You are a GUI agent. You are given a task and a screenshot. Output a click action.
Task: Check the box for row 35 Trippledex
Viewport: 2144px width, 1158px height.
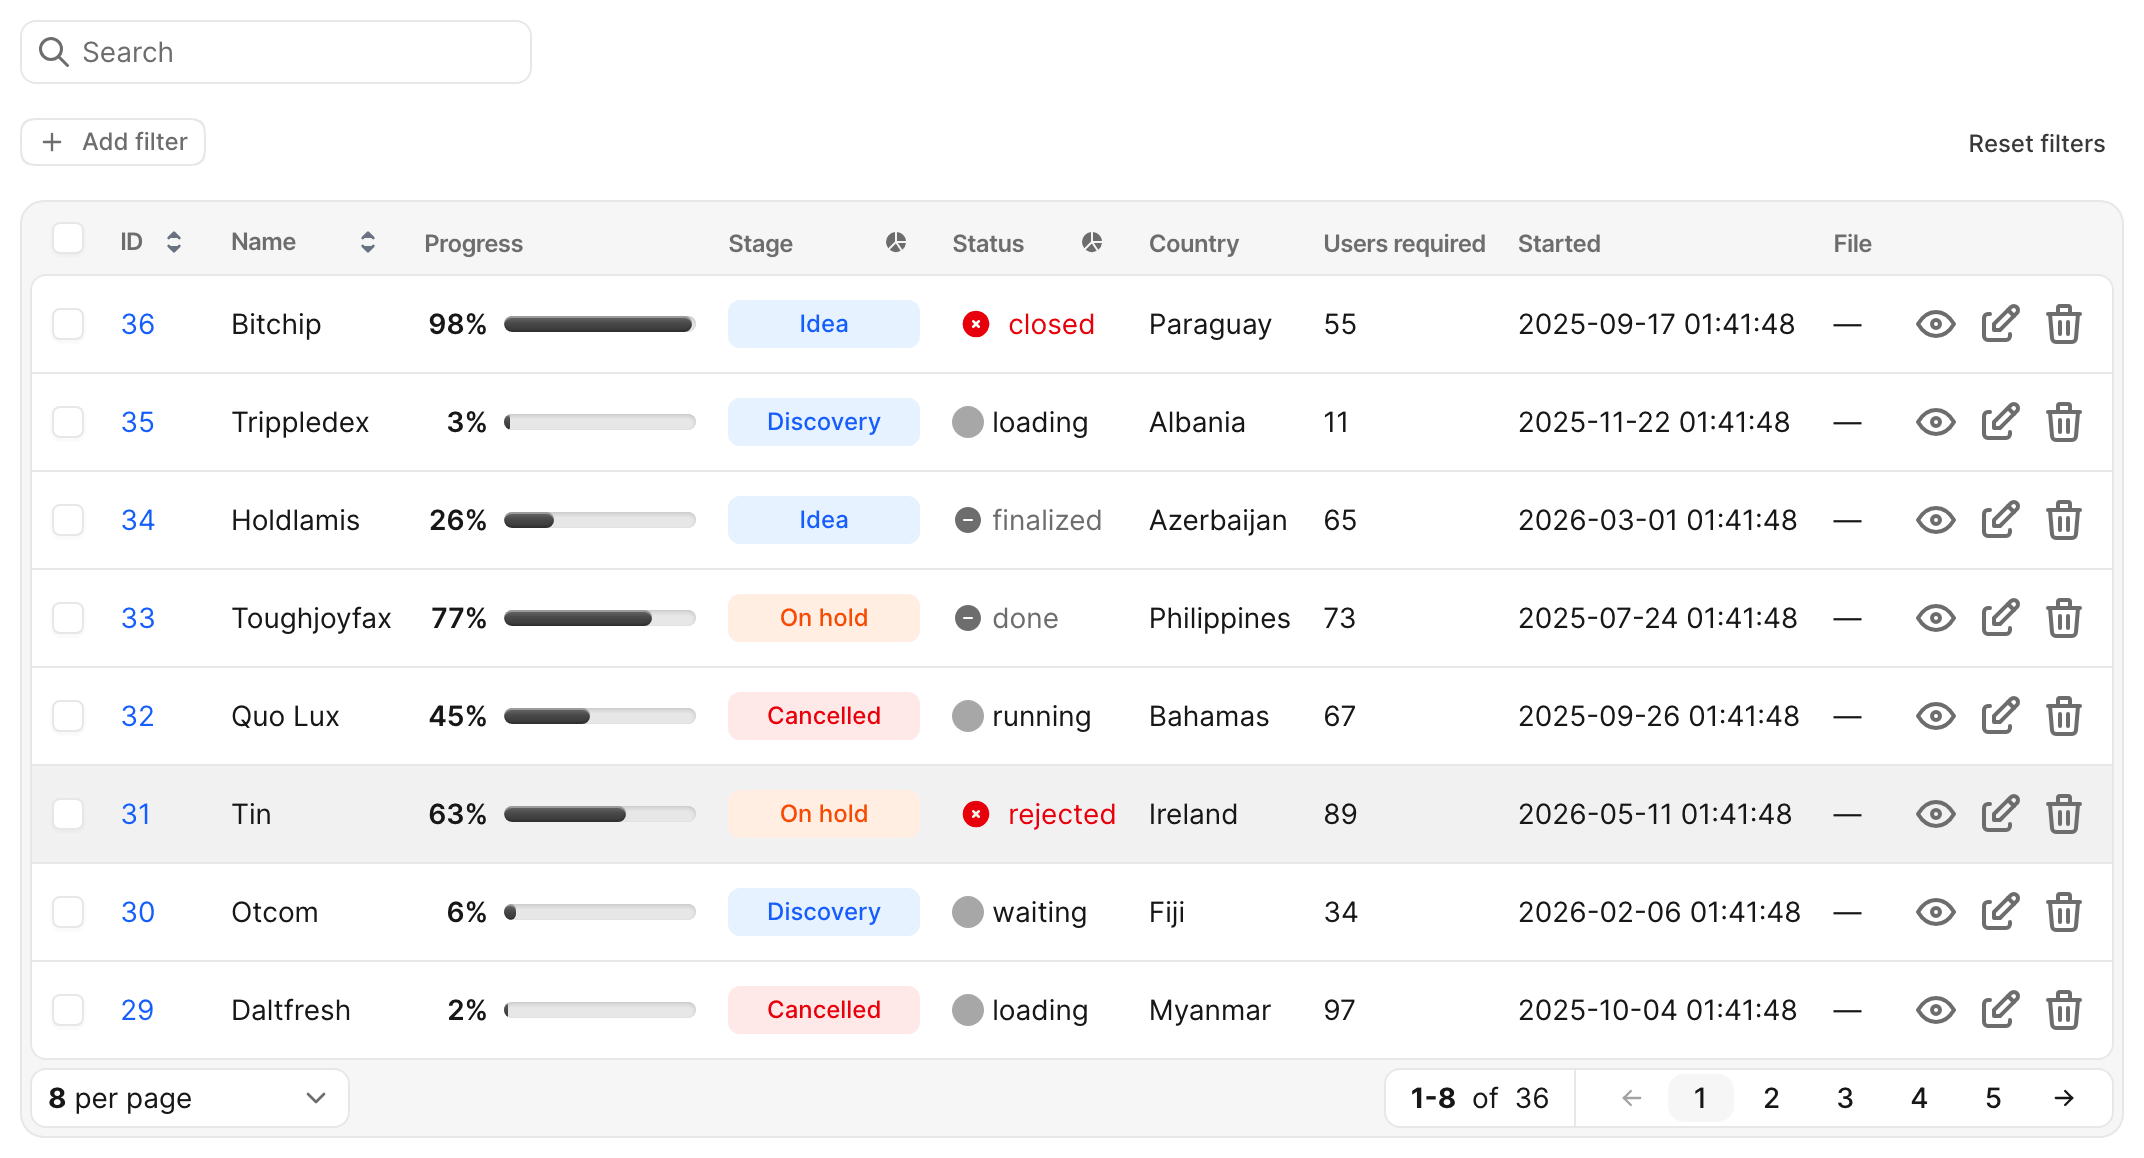coord(68,422)
